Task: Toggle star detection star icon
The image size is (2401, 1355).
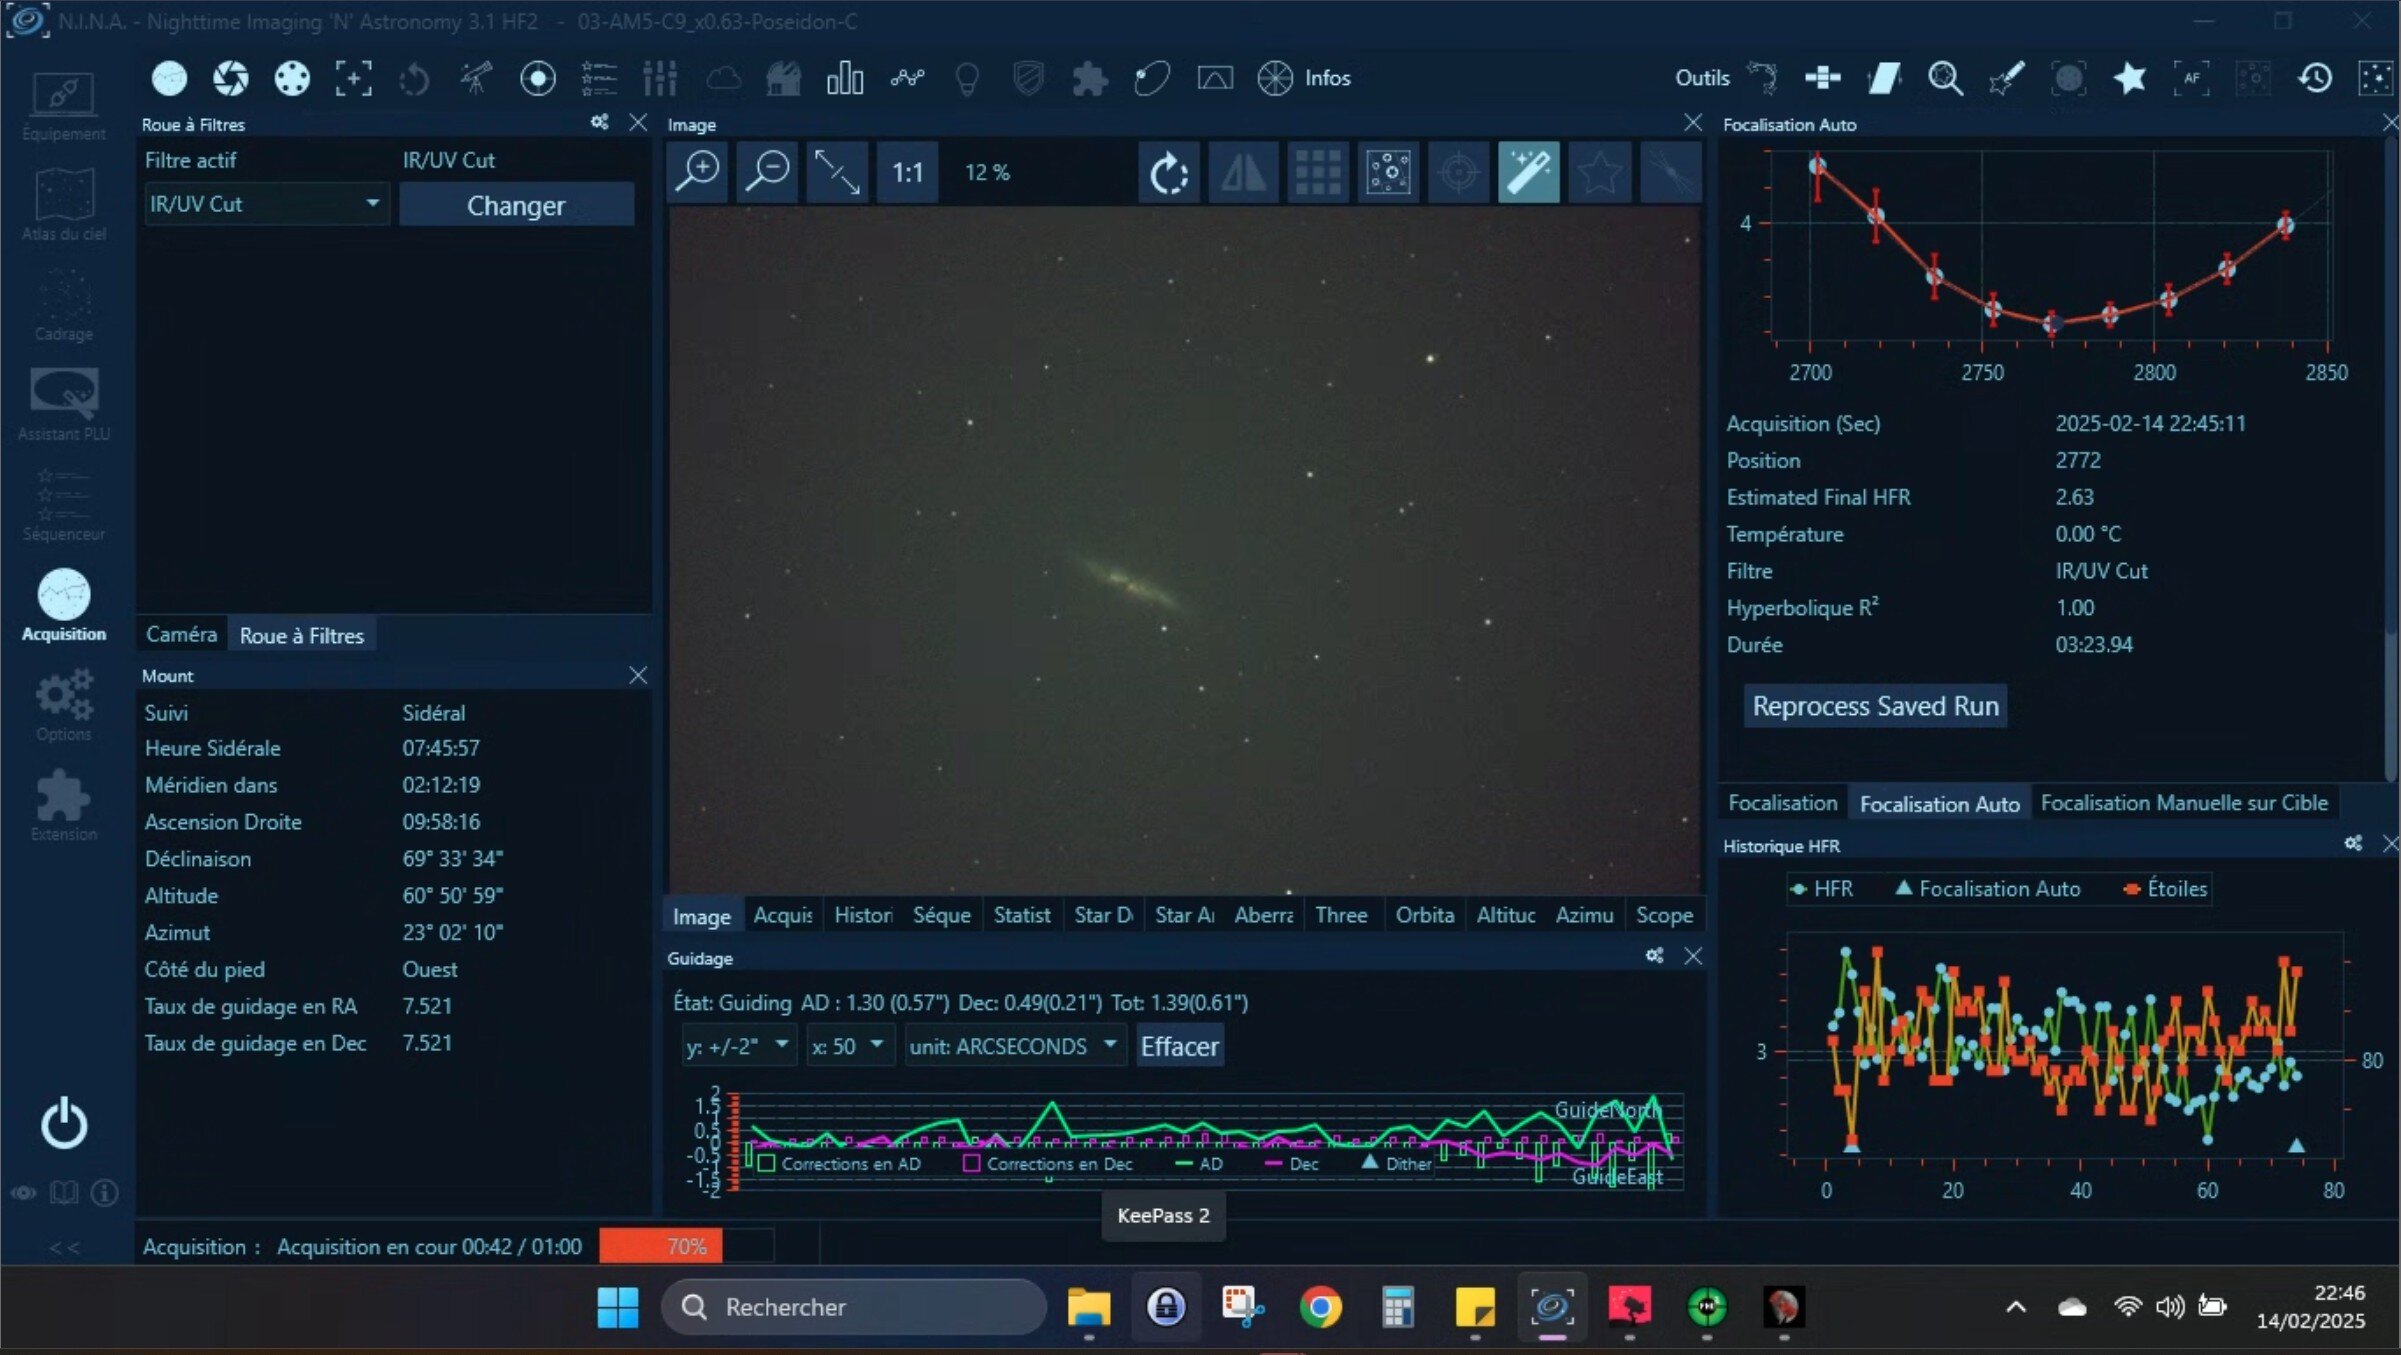Action: [x=1599, y=173]
